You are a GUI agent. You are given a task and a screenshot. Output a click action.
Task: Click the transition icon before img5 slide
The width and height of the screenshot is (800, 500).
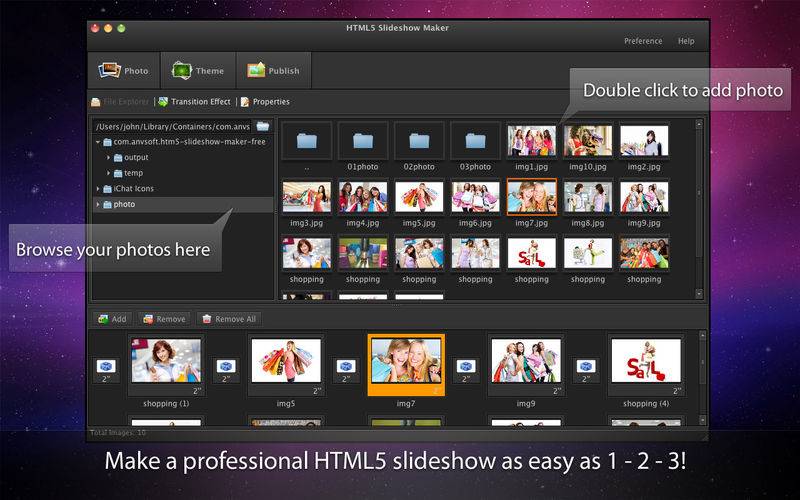[x=226, y=366]
